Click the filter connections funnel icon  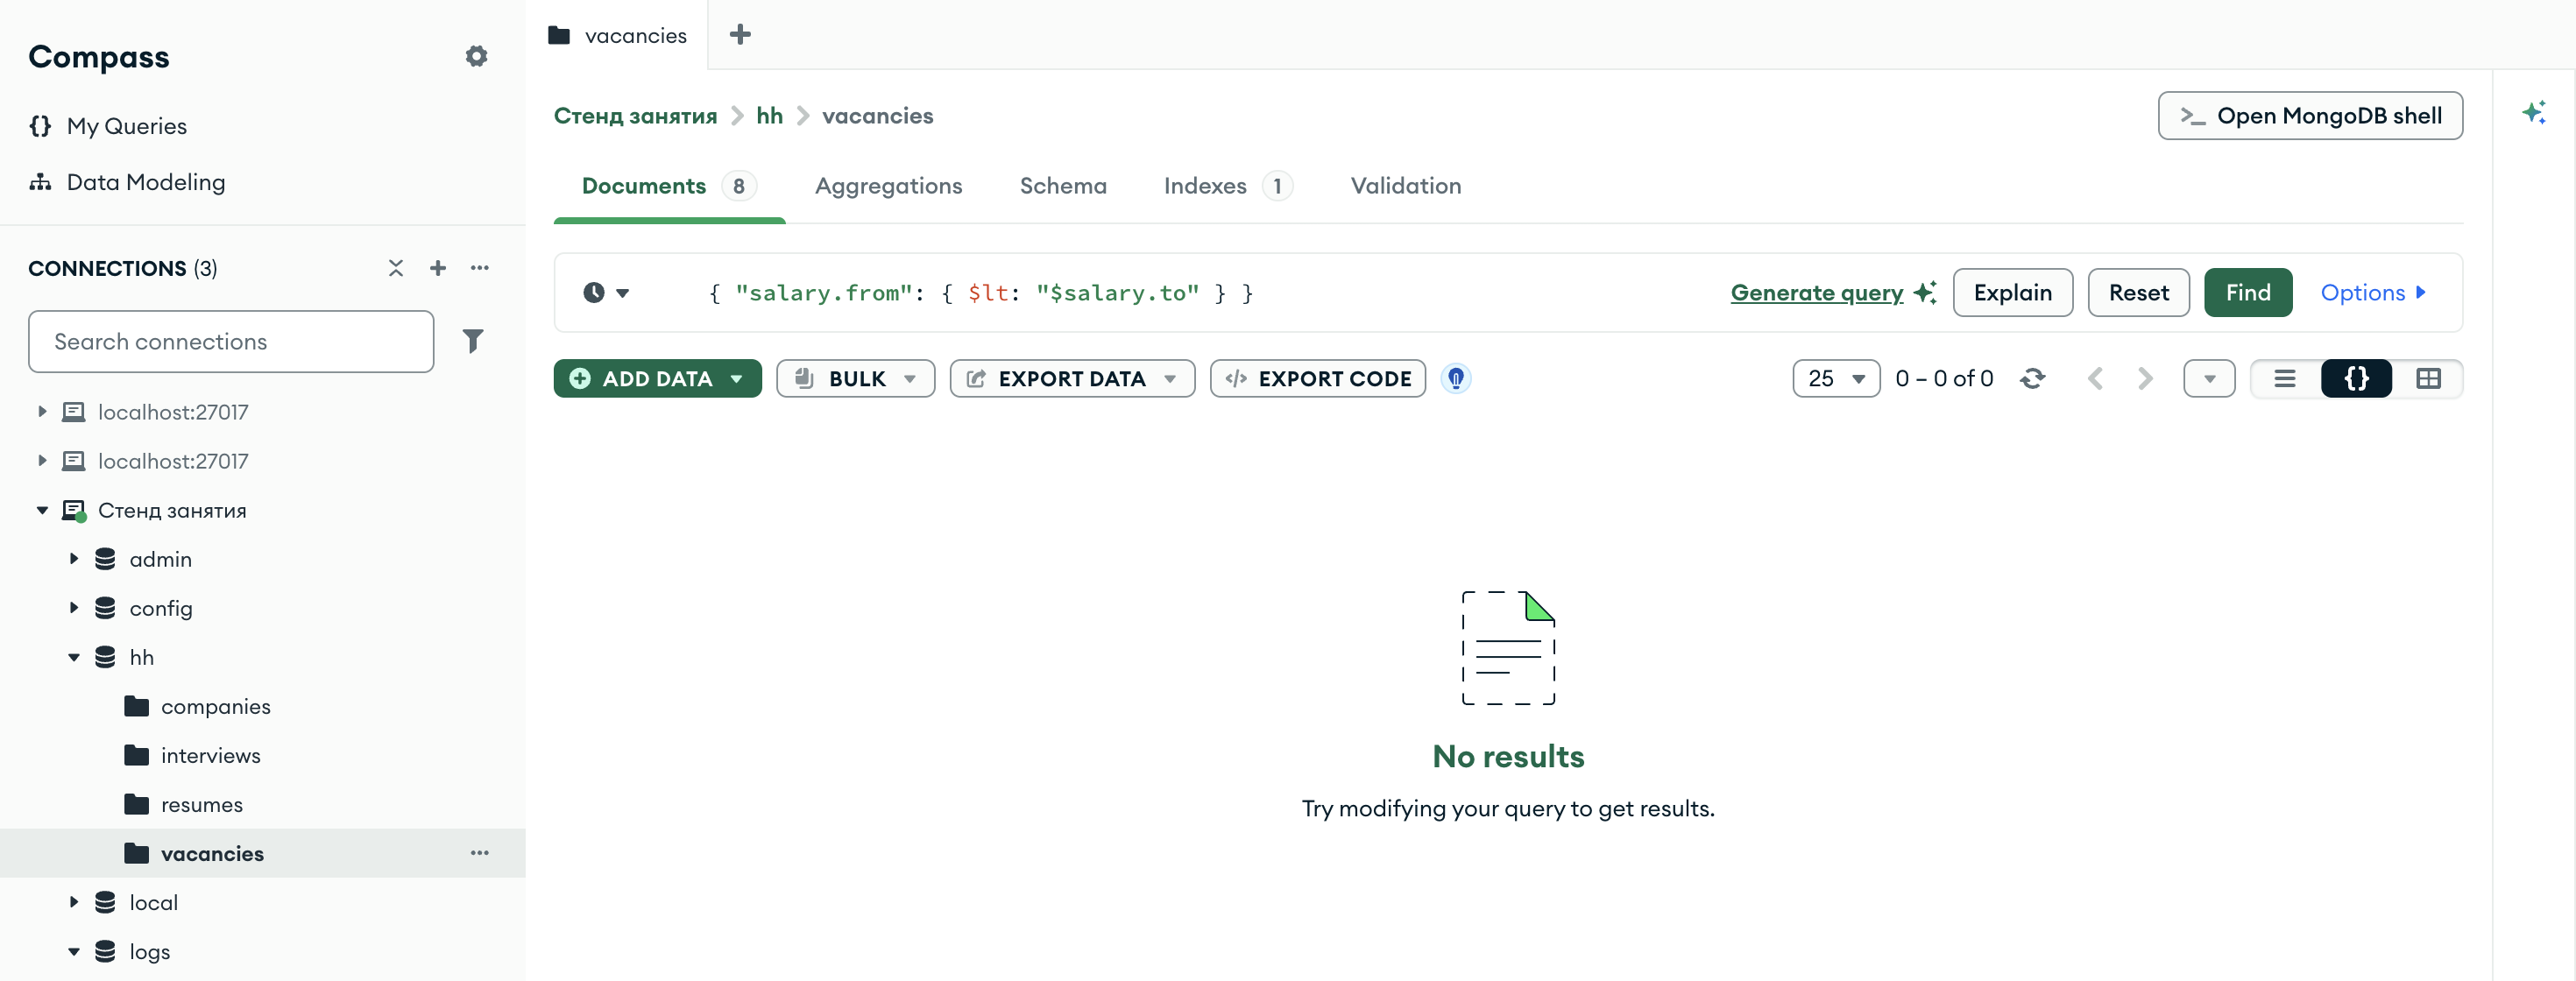tap(473, 341)
